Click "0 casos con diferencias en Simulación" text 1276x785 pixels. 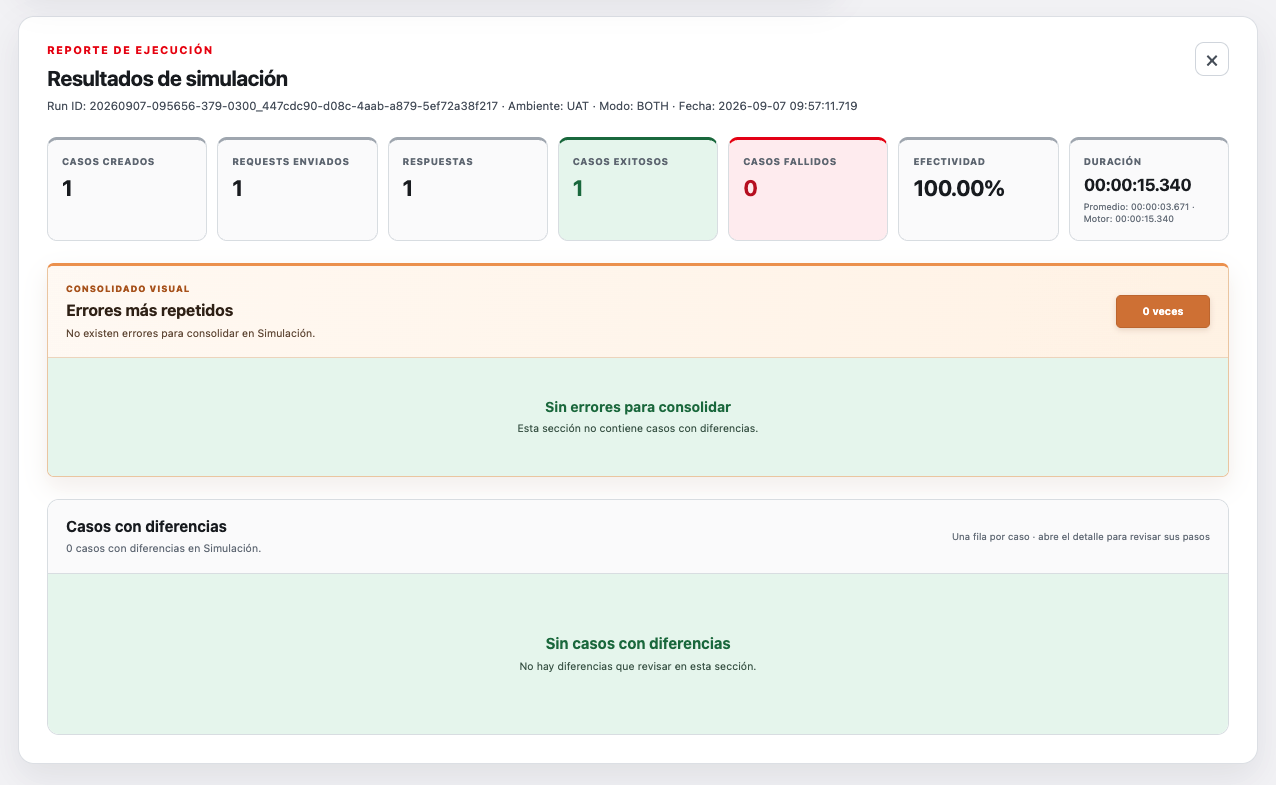(163, 548)
